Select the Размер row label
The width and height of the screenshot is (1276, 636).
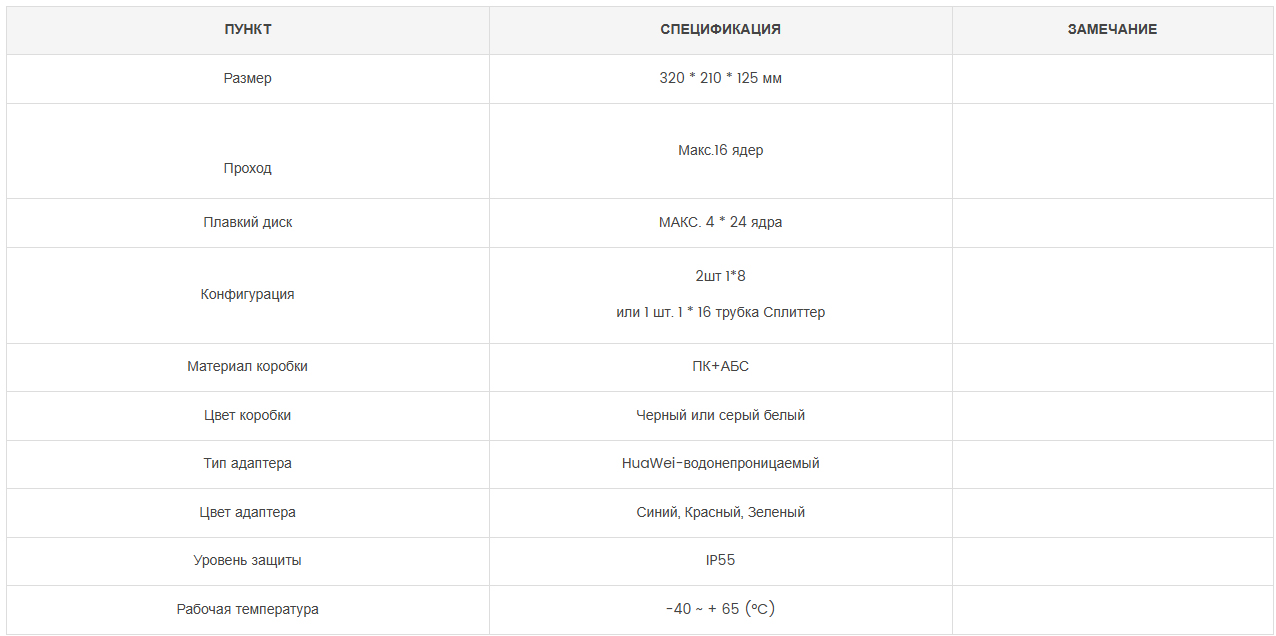click(247, 78)
